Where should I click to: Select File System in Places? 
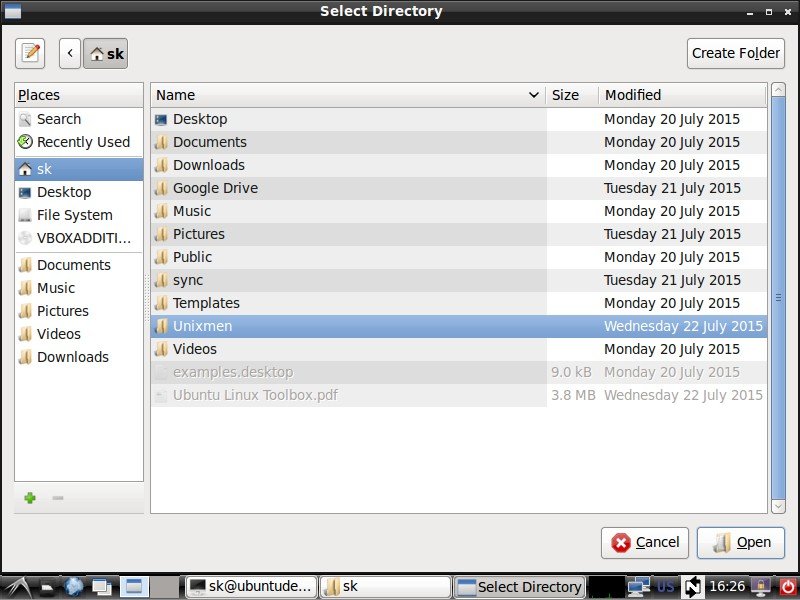pyautogui.click(x=79, y=215)
